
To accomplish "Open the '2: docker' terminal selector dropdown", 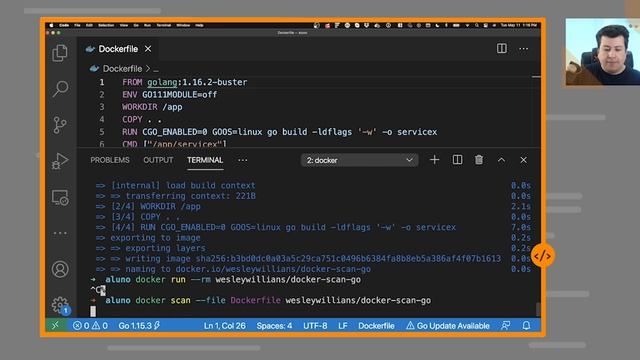I will [x=360, y=160].
